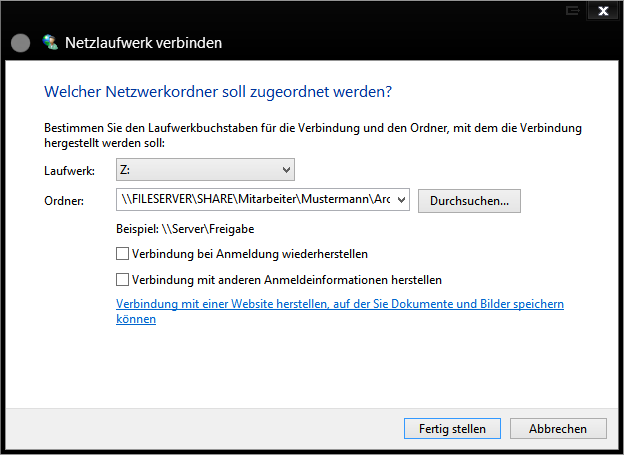The height and width of the screenshot is (455, 624).
Task: Expand the Ordner path history arrow
Action: click(402, 200)
